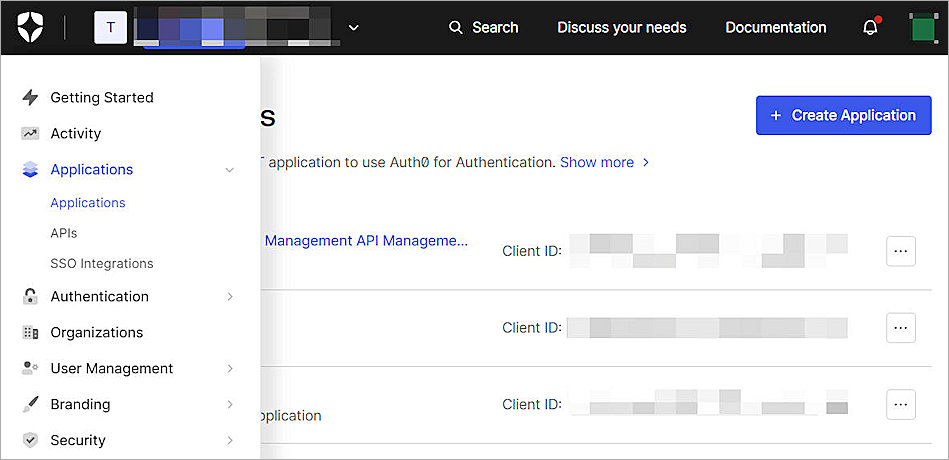
Task: Click the Applications layers icon
Action: point(30,169)
